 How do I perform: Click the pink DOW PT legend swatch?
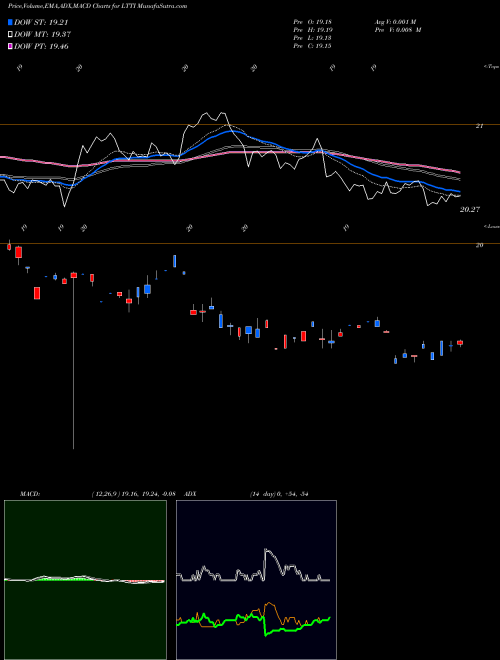[10, 46]
